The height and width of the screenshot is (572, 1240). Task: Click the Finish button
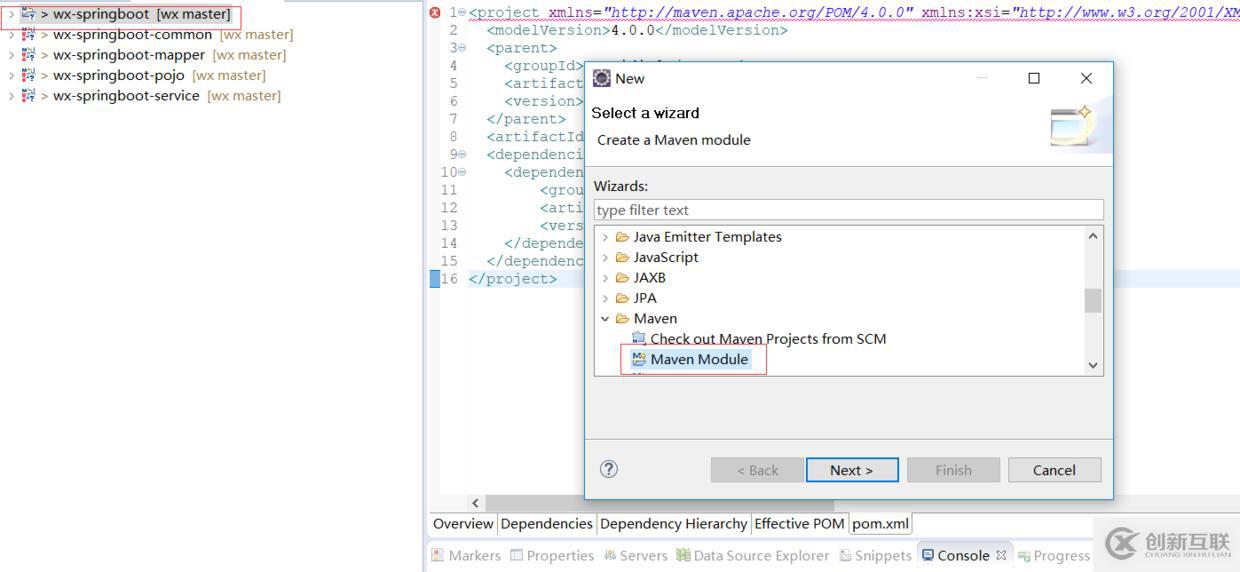953,470
